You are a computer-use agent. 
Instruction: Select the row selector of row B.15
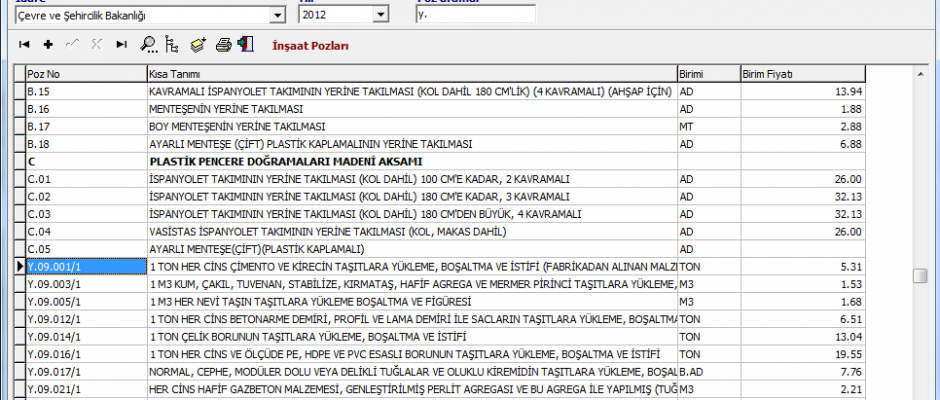[x=18, y=91]
